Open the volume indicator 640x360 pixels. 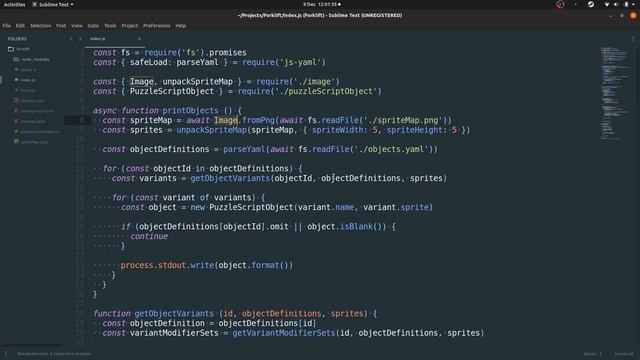click(616, 4)
